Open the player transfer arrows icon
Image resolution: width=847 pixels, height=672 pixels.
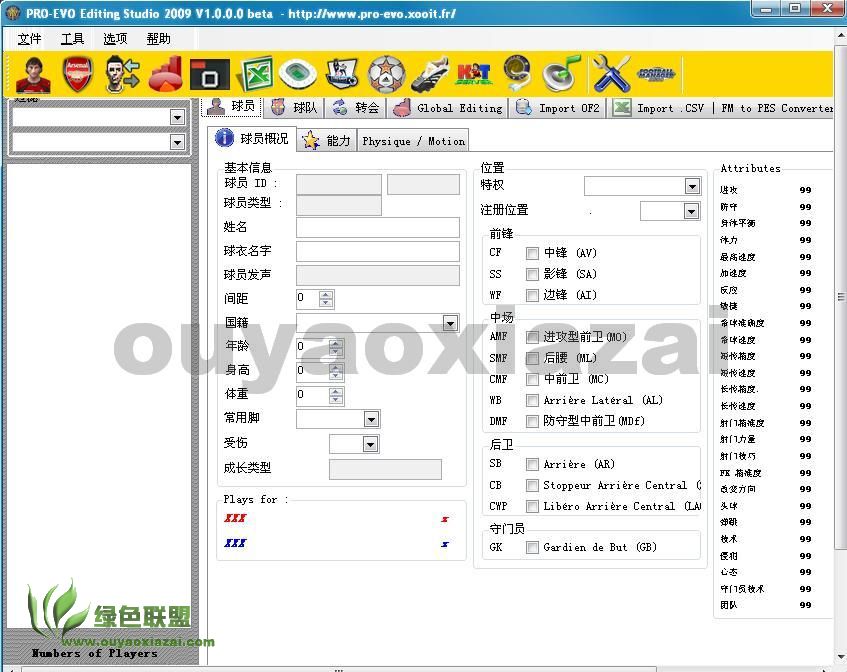tap(122, 74)
